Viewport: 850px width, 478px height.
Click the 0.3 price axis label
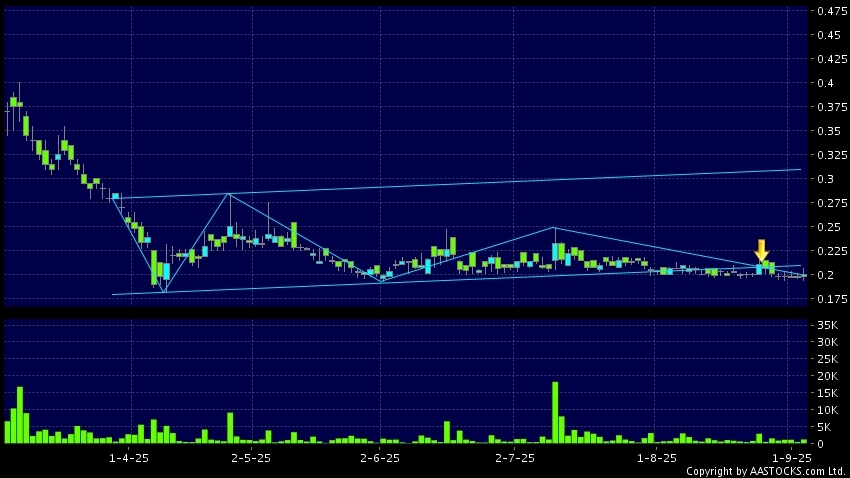[x=826, y=179]
